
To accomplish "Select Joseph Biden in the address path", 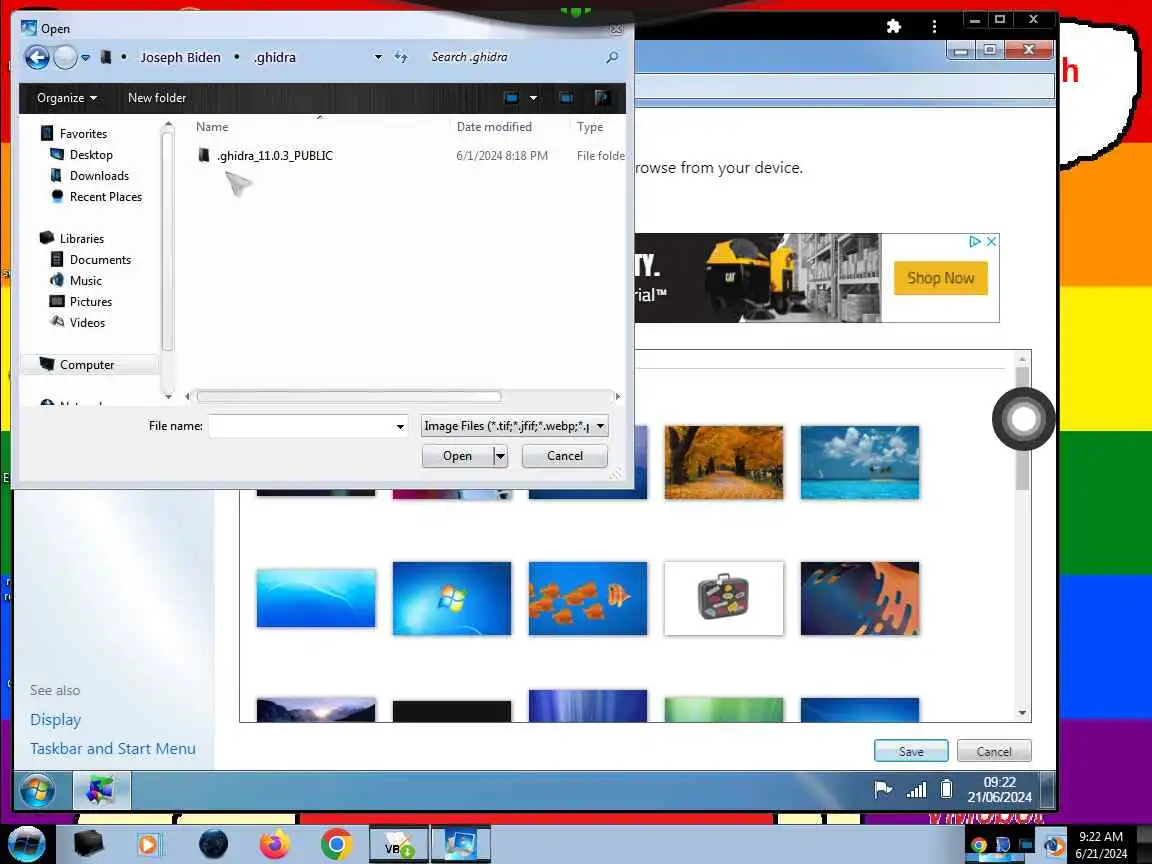I will pos(180,57).
